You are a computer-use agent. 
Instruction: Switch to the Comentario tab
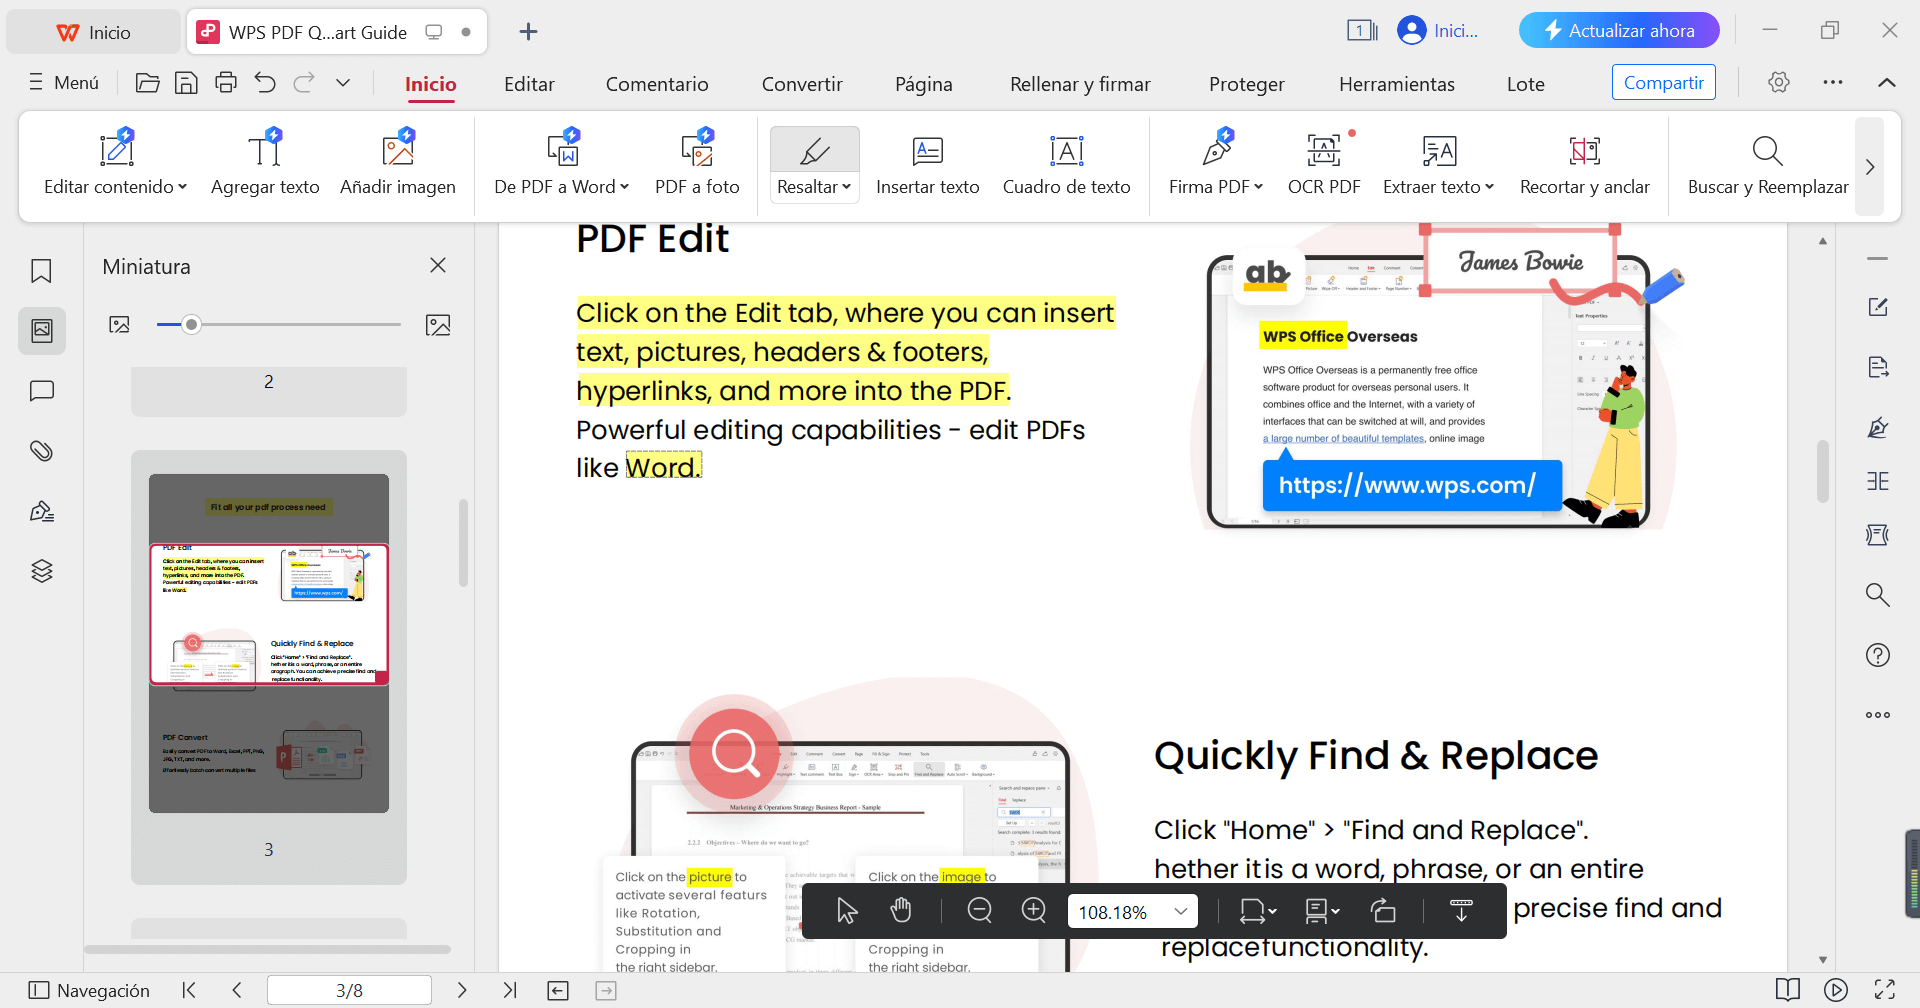tap(657, 84)
